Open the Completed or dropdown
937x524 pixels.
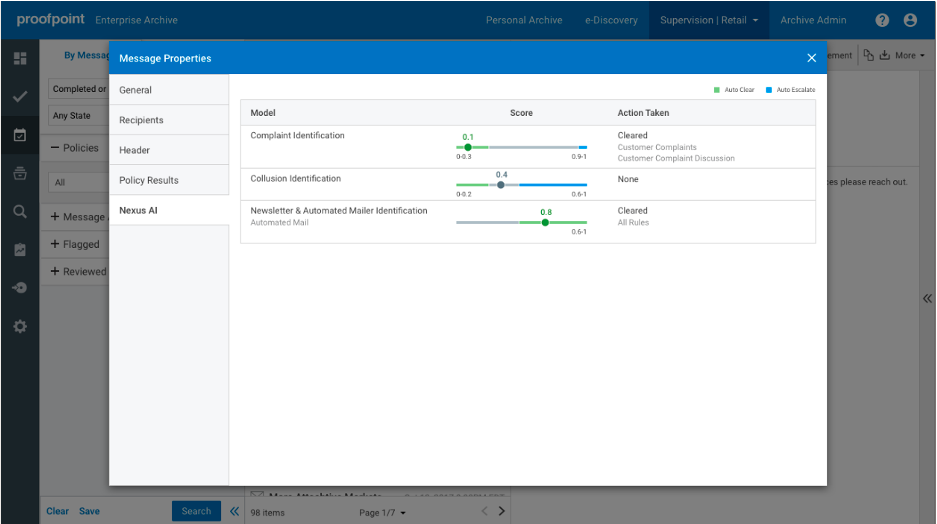point(78,88)
